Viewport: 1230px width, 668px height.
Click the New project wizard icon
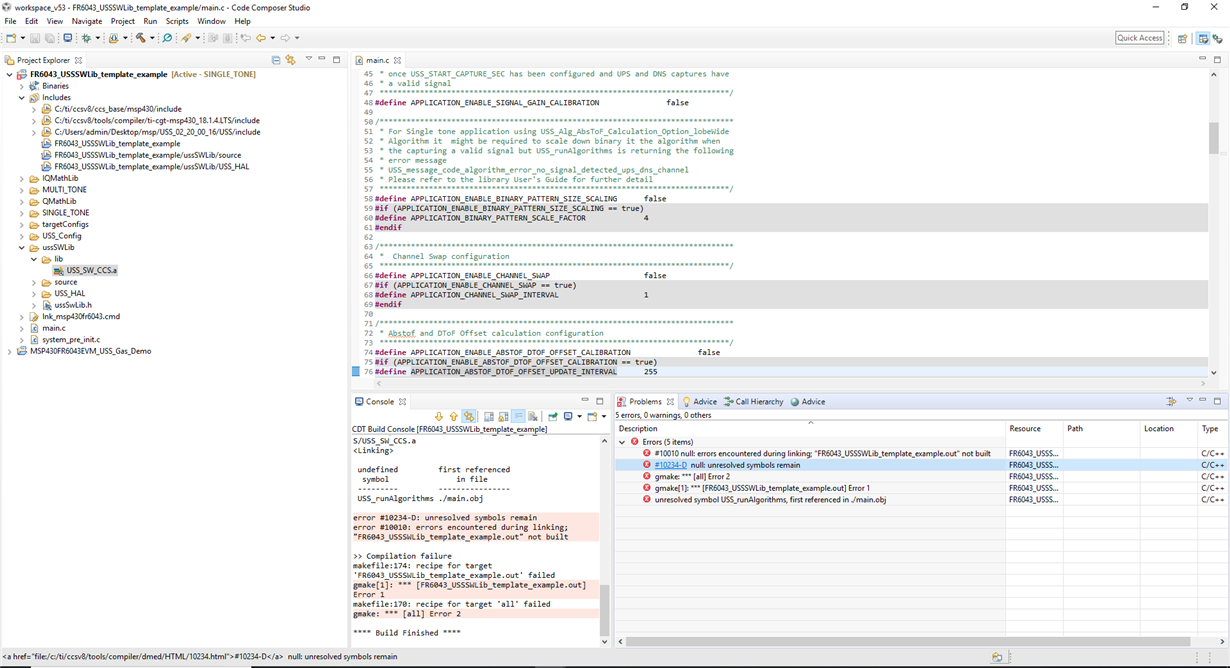[x=11, y=38]
